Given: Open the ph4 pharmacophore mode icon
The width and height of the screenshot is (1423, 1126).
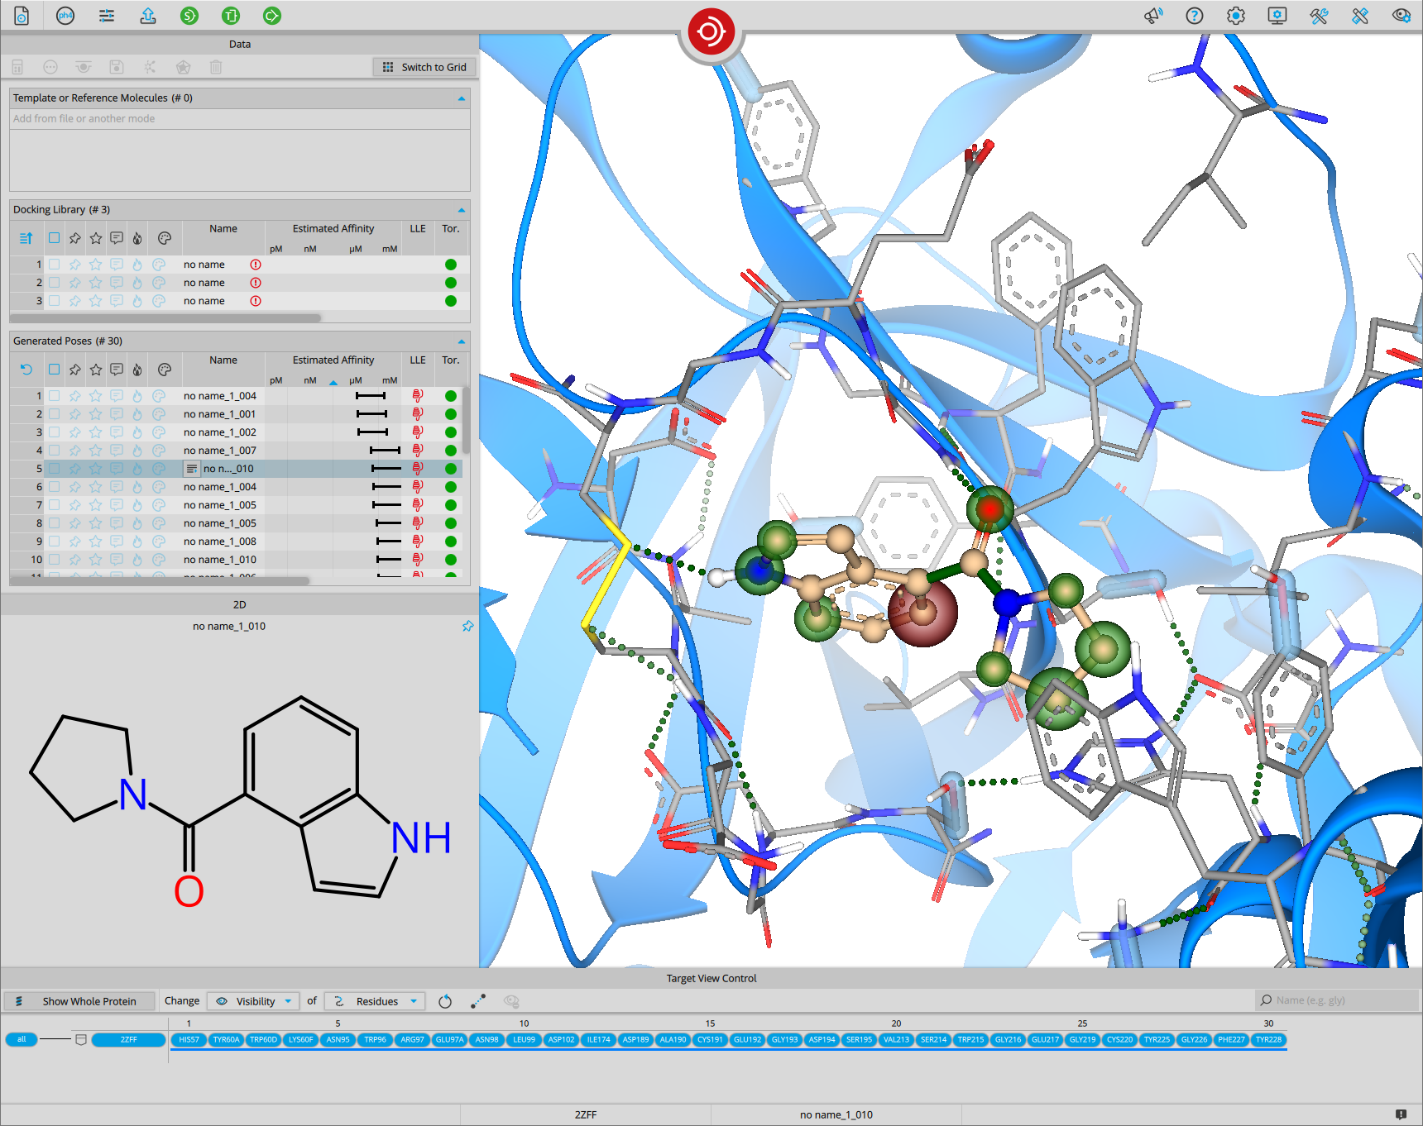Looking at the screenshot, I should coord(65,16).
